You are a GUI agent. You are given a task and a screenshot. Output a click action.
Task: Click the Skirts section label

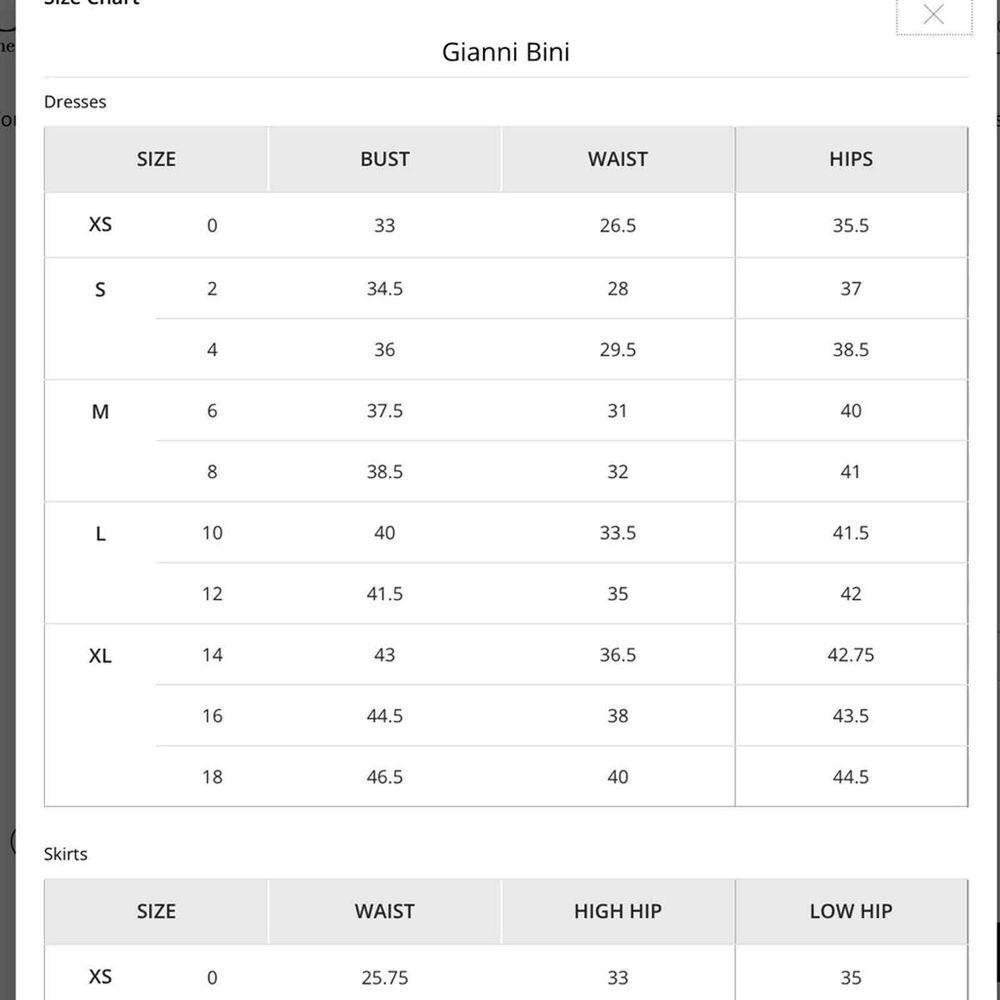click(66, 854)
